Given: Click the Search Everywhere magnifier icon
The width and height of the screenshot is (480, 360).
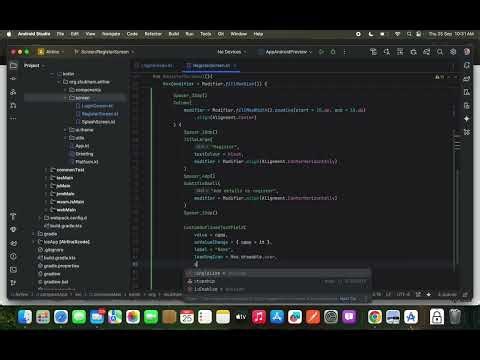Looking at the screenshot, I should pos(440,52).
